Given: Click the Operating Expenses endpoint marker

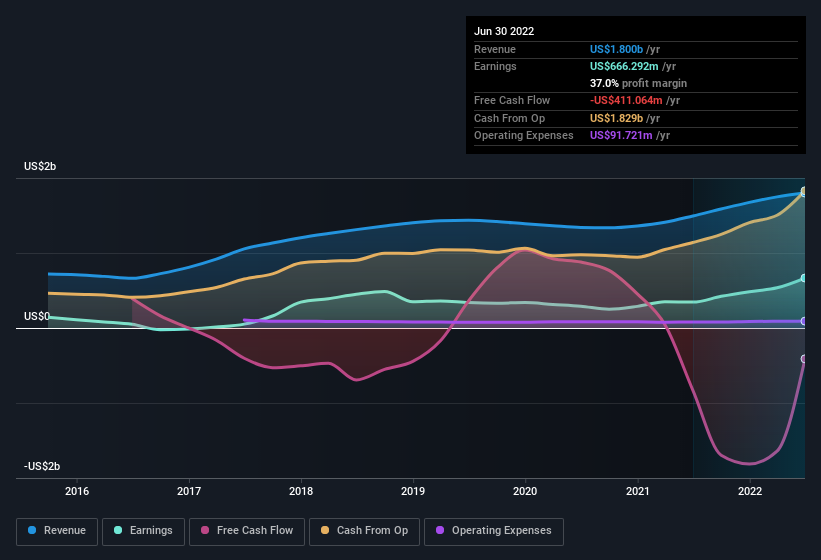Looking at the screenshot, I should coord(804,321).
